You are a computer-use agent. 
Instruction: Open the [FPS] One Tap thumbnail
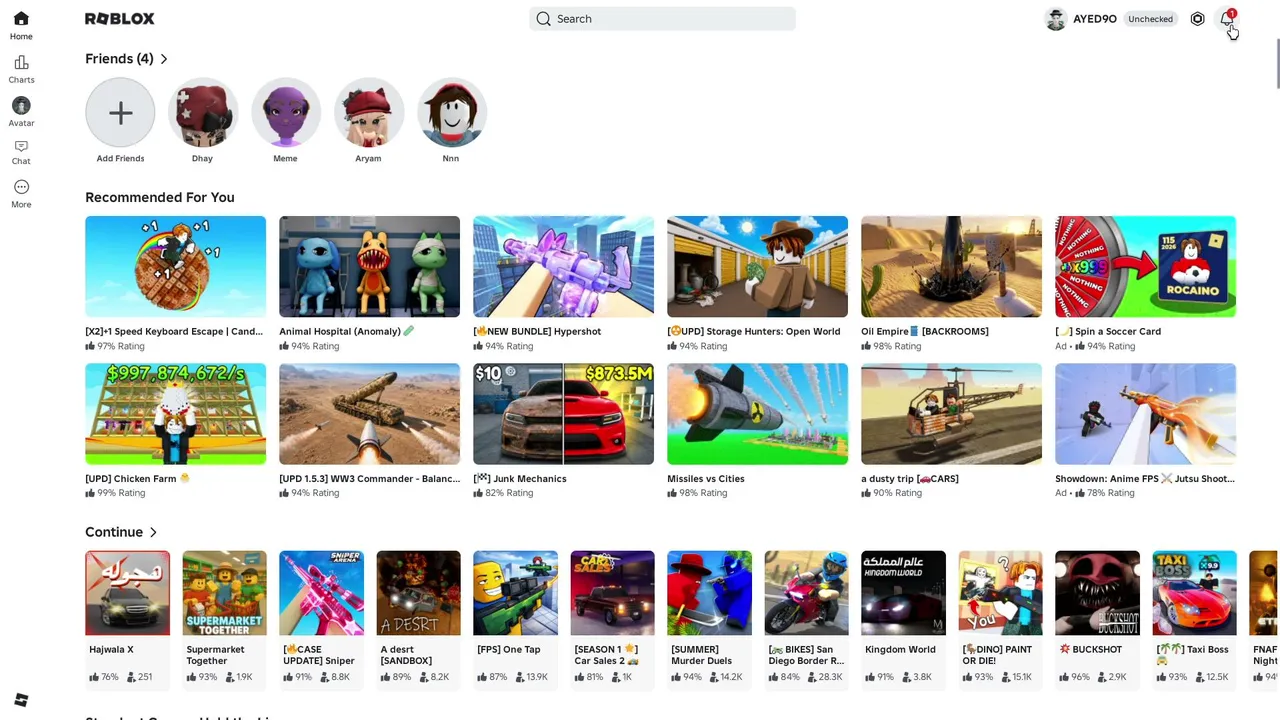(515, 593)
